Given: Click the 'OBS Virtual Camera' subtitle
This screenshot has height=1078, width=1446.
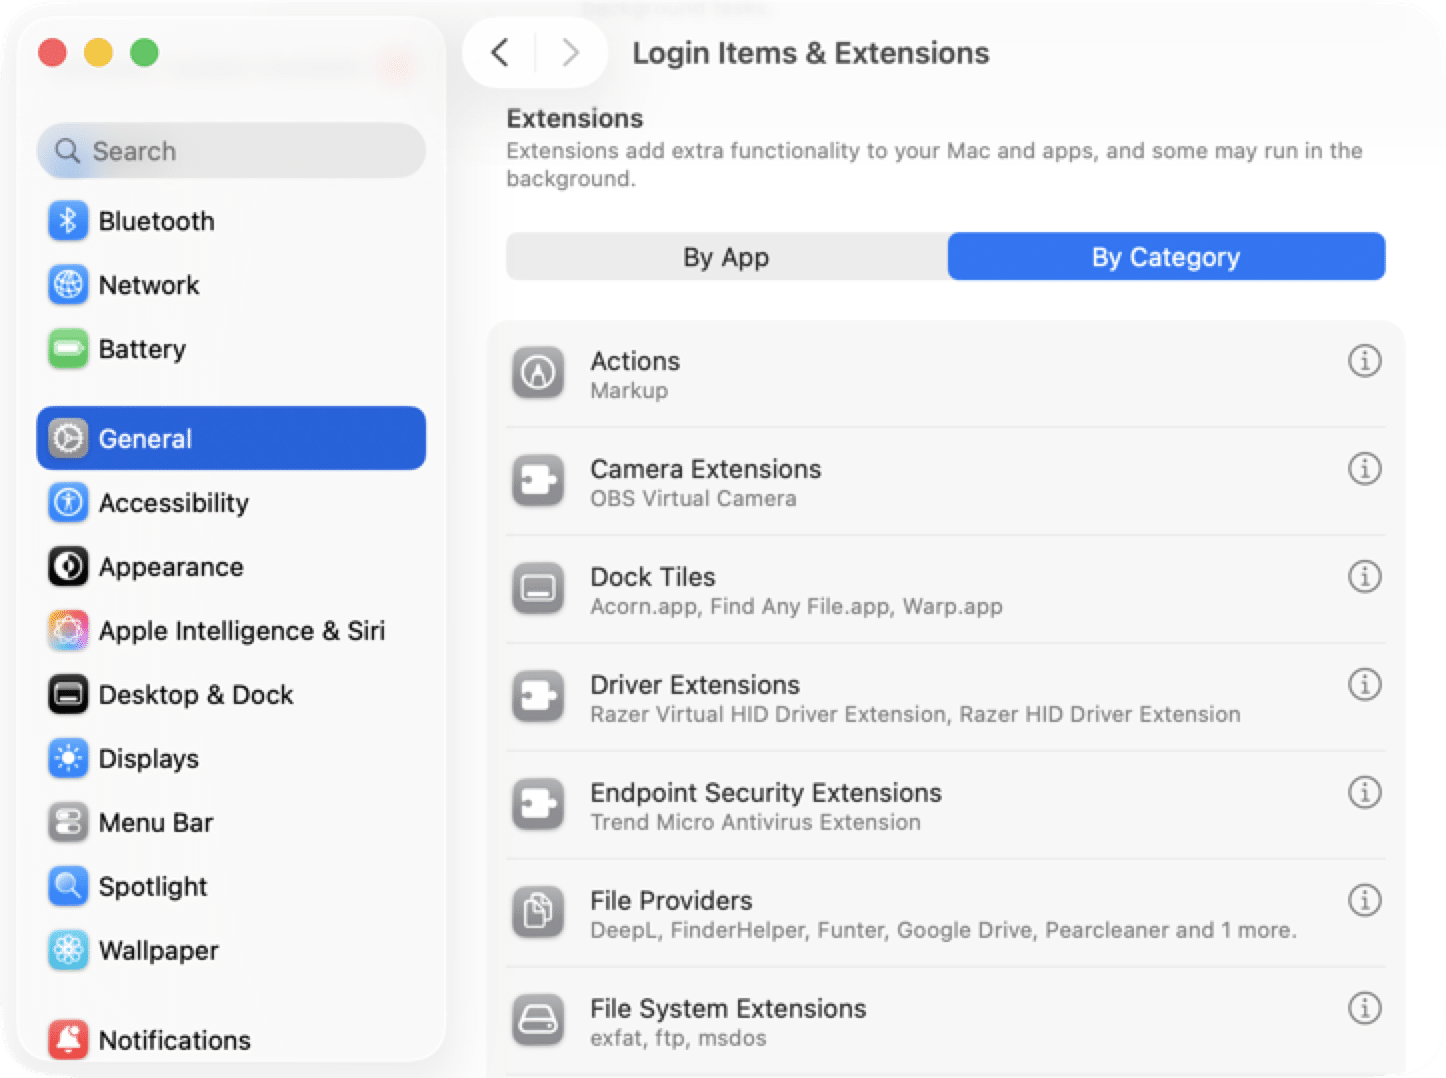Looking at the screenshot, I should point(693,498).
